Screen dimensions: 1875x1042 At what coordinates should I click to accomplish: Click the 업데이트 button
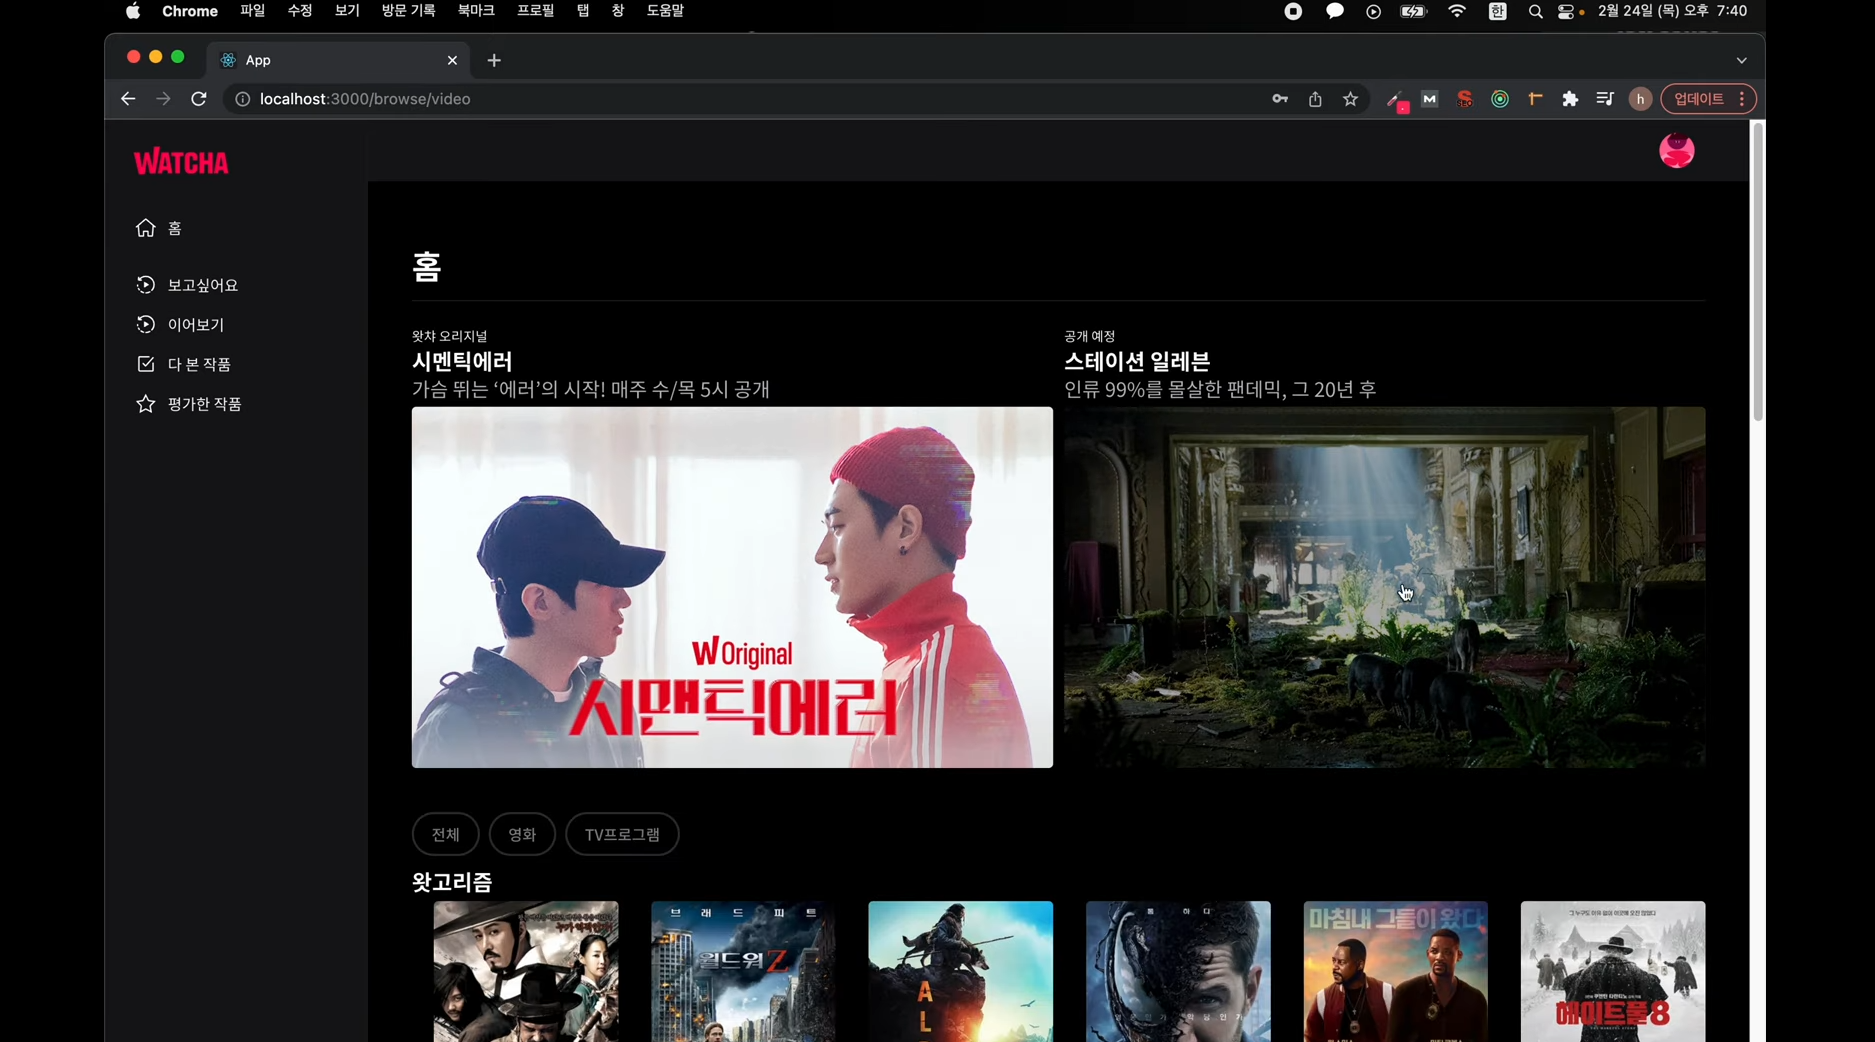click(x=1699, y=99)
